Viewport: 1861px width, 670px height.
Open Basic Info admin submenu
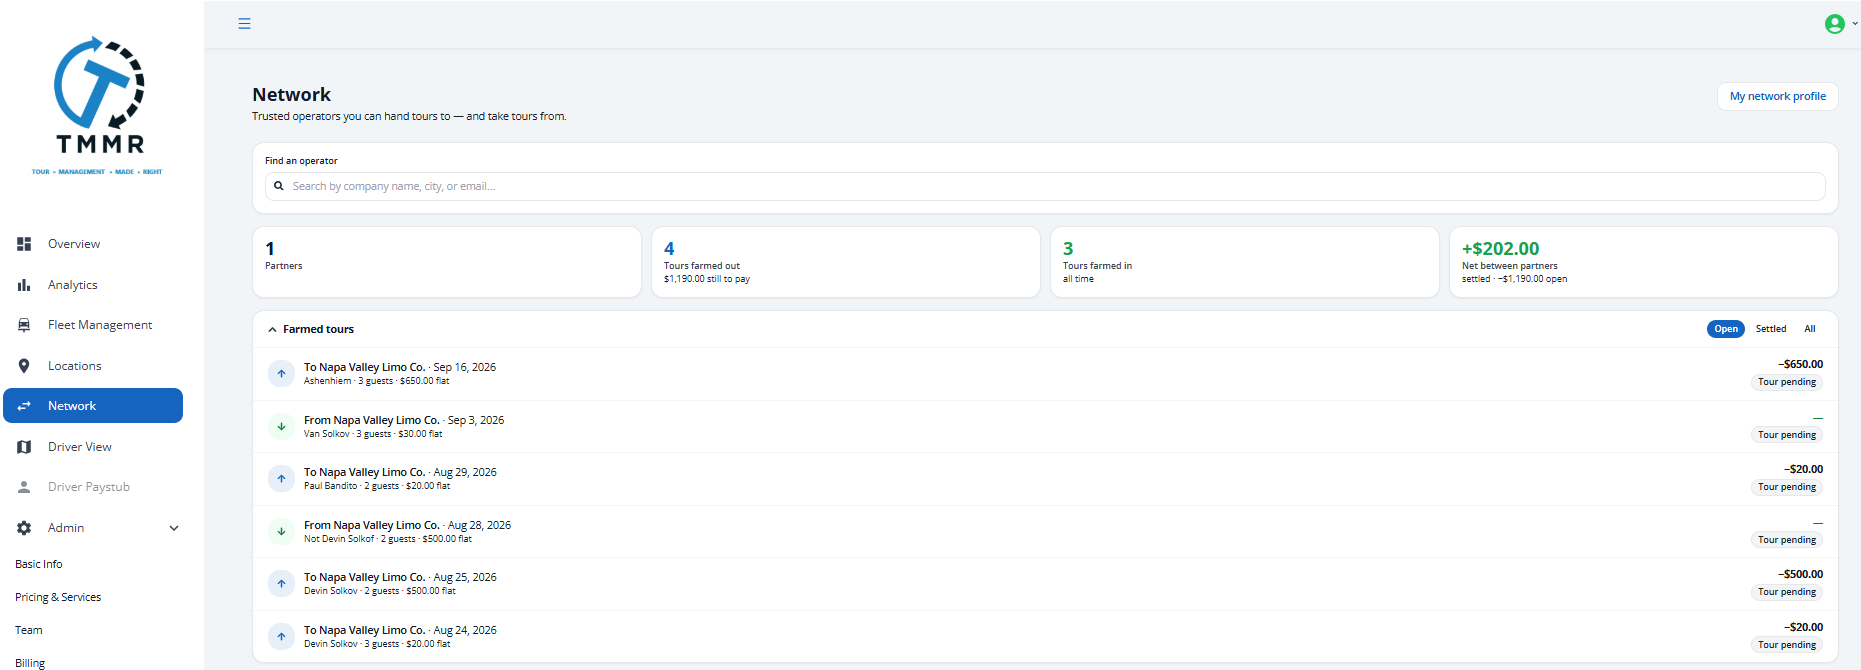[x=39, y=564]
